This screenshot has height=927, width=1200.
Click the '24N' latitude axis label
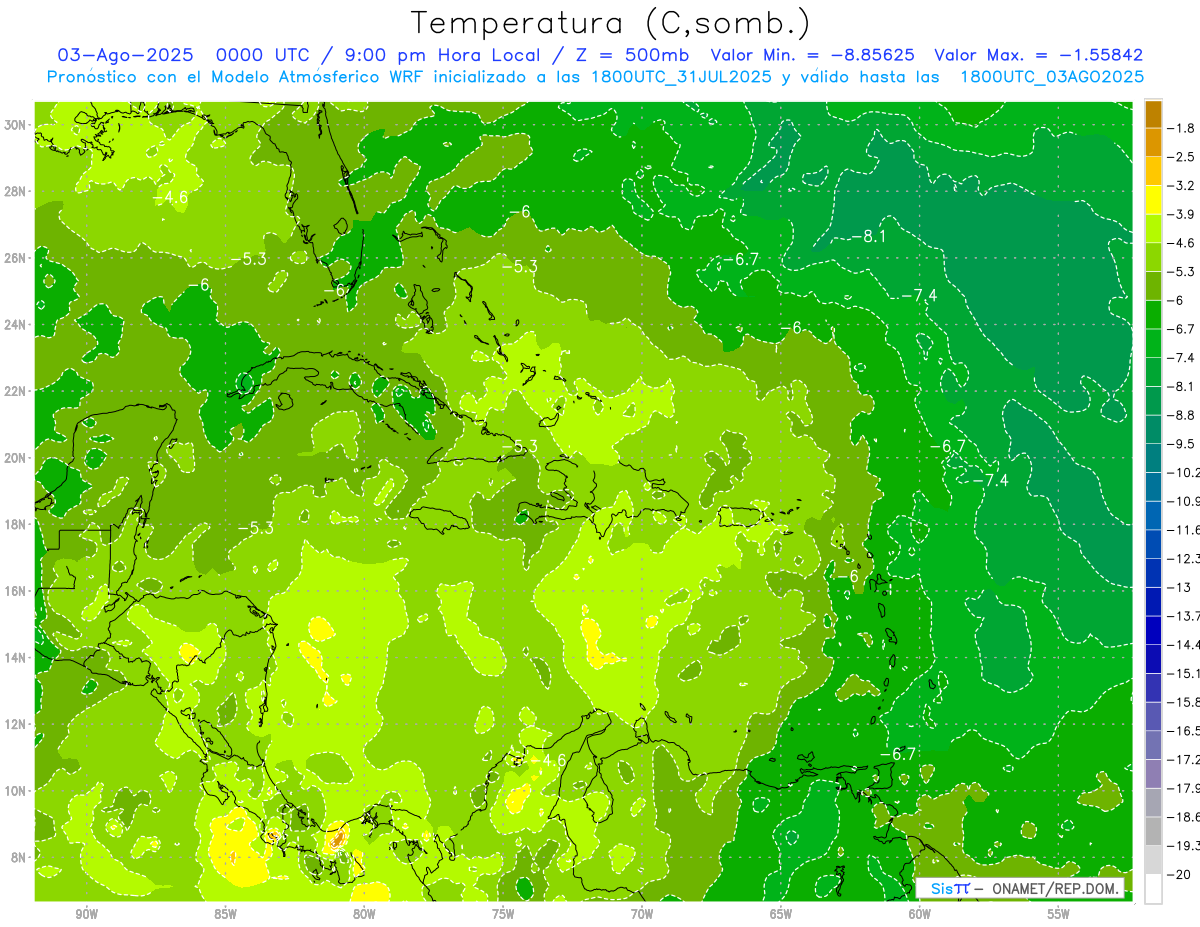(17, 324)
